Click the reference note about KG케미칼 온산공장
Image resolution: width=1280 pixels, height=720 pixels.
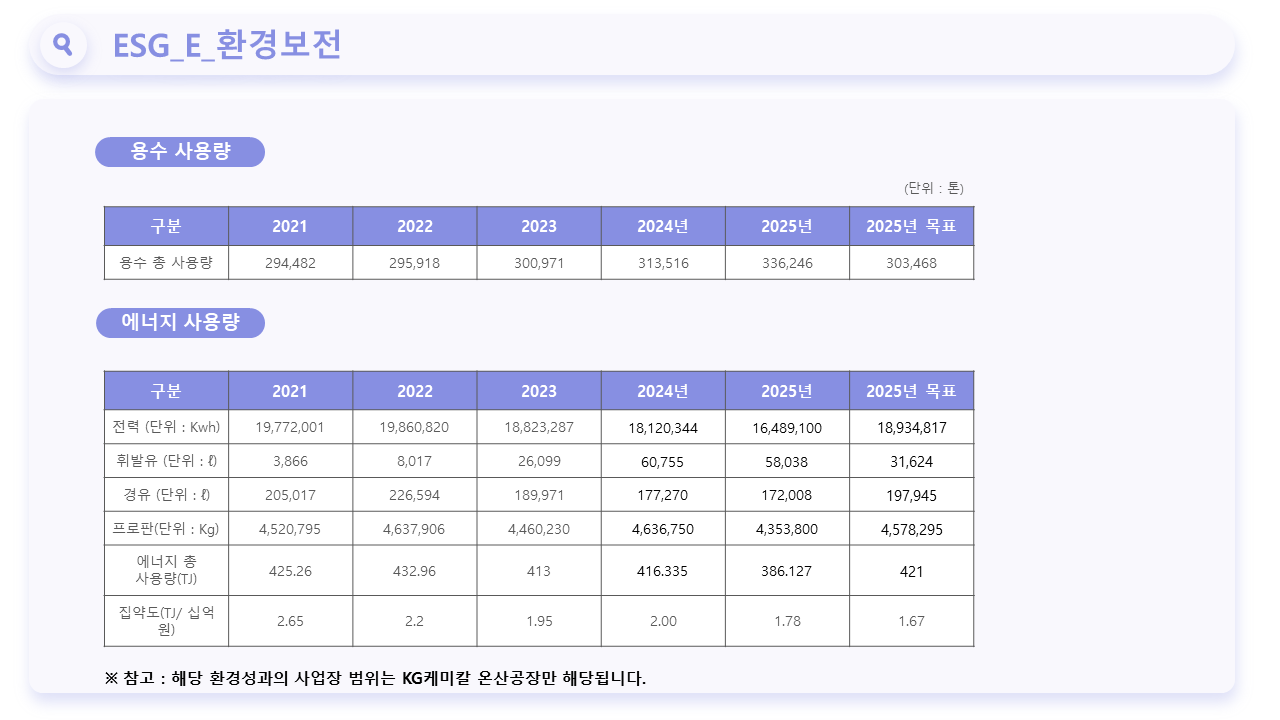pos(375,678)
